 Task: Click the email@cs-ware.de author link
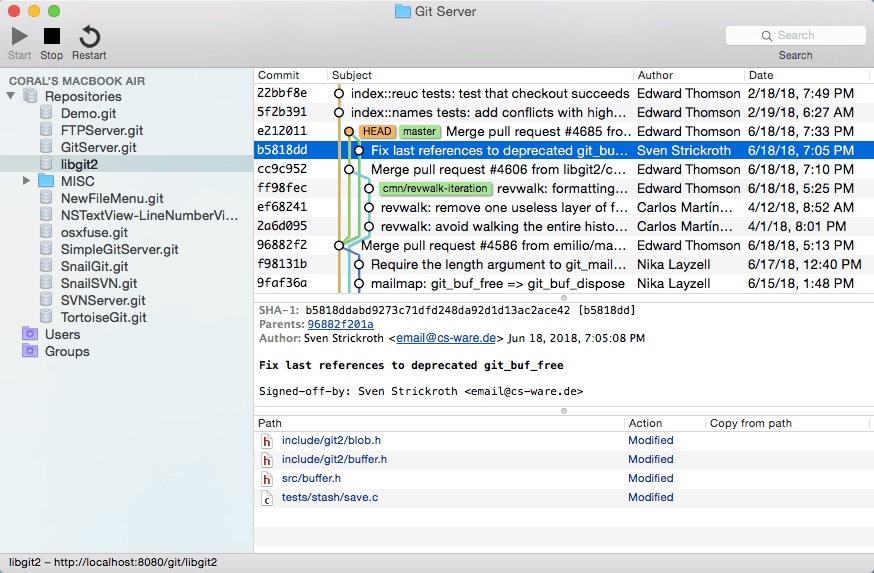click(446, 338)
